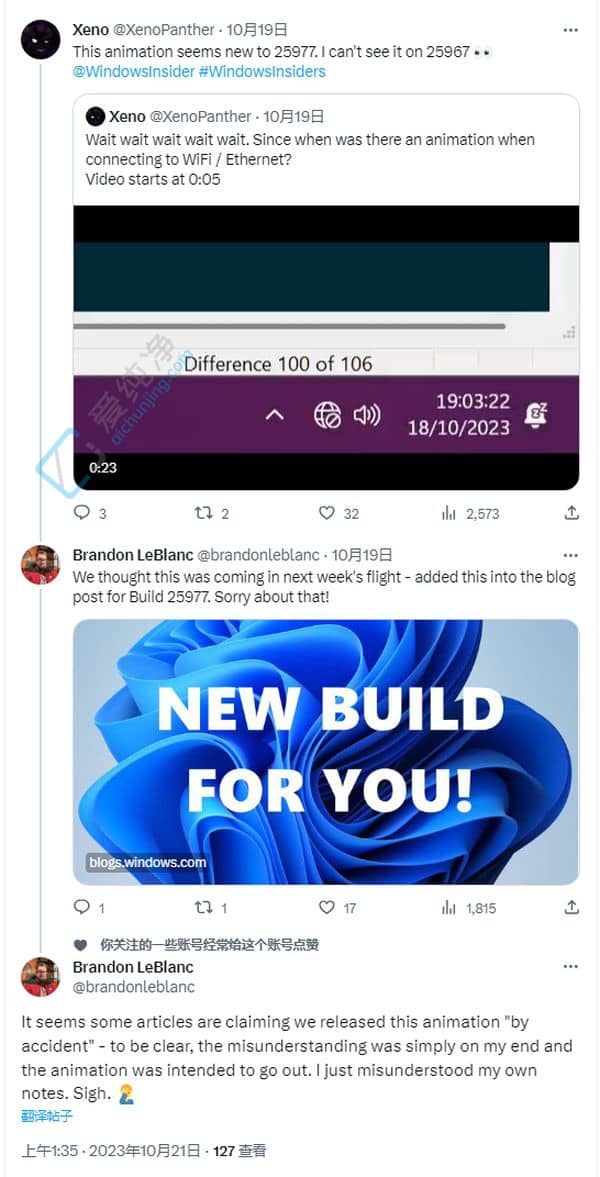Like Xeno's tweet with heart icon
This screenshot has height=1177, width=600.
pos(327,513)
